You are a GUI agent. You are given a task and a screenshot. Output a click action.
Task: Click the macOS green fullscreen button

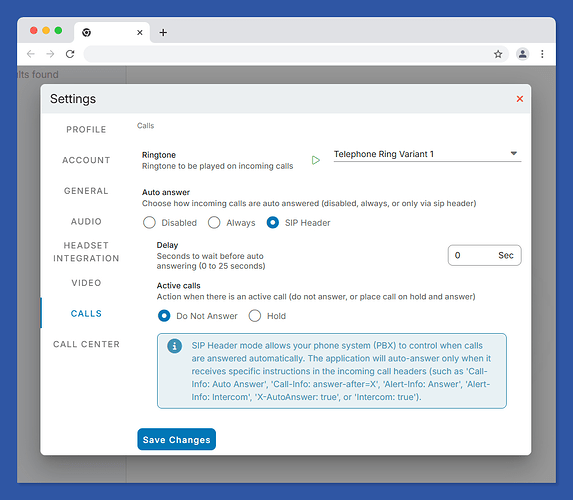coord(58,30)
